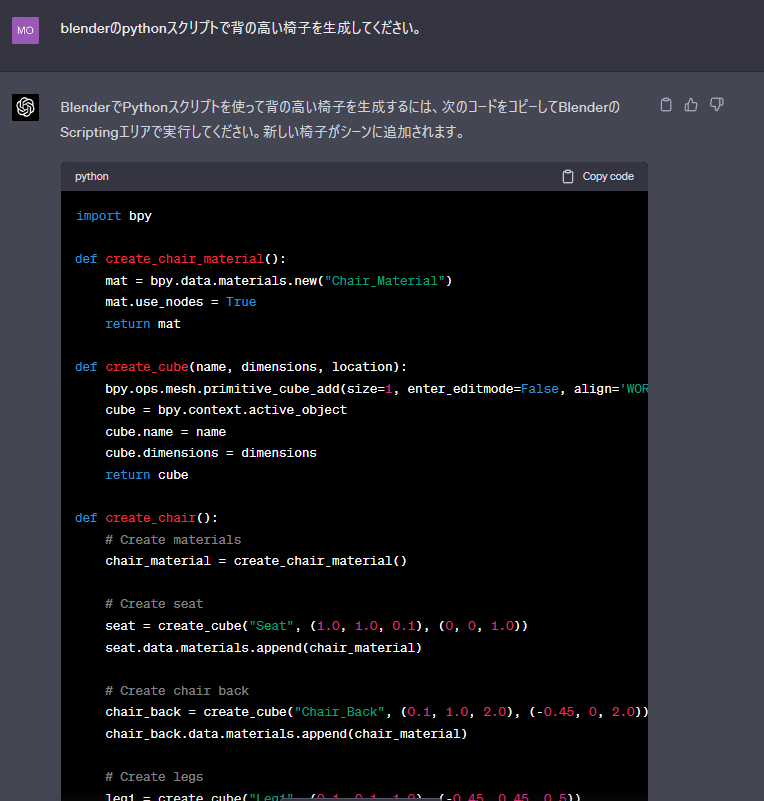Screen dimensions: 764x801
Task: Click the 'chair_back = create_cube' line
Action: coord(376,712)
